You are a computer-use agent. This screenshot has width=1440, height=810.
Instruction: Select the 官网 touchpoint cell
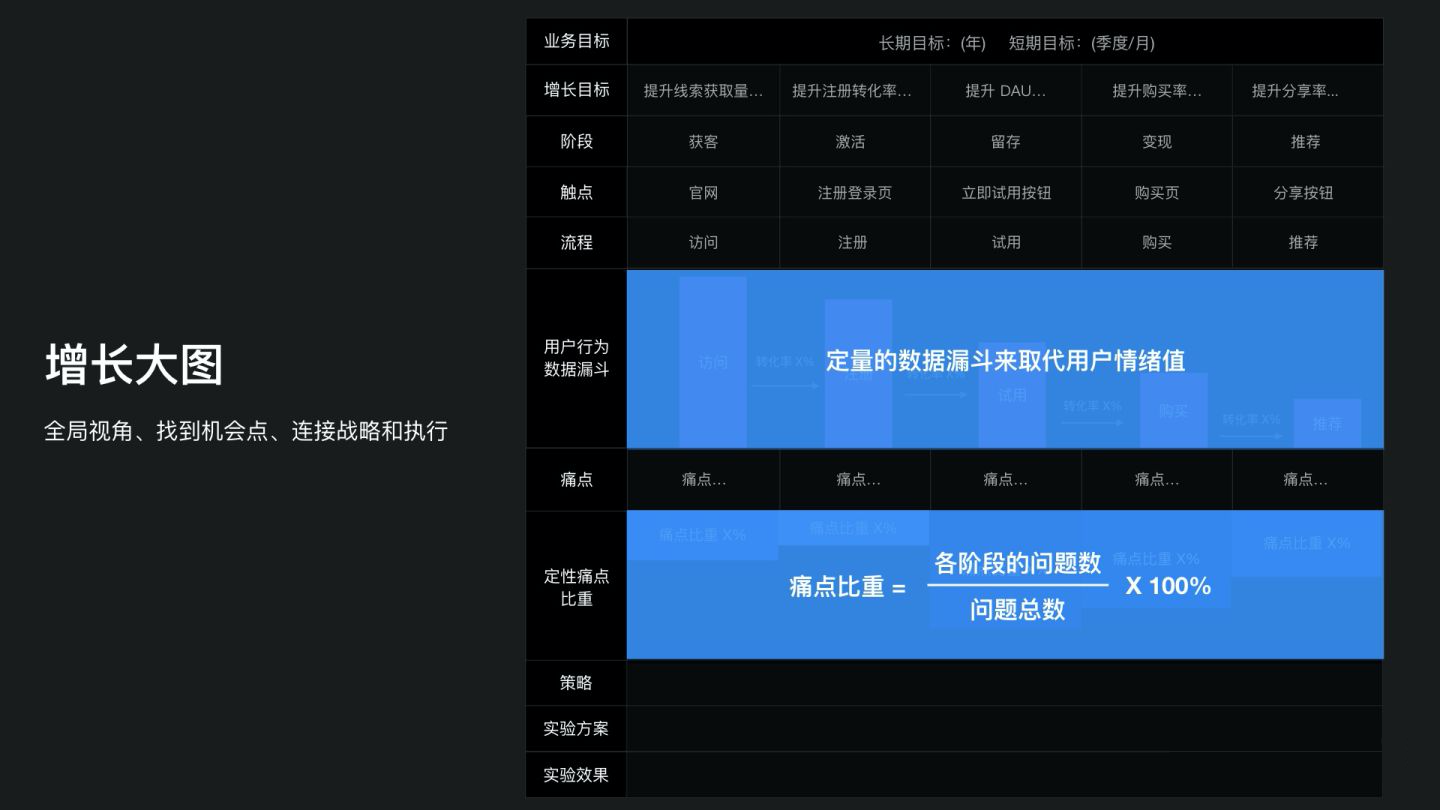[702, 192]
